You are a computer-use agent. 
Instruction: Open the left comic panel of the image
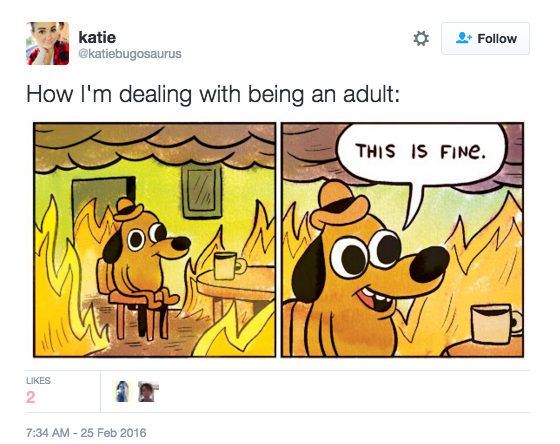[x=154, y=240]
